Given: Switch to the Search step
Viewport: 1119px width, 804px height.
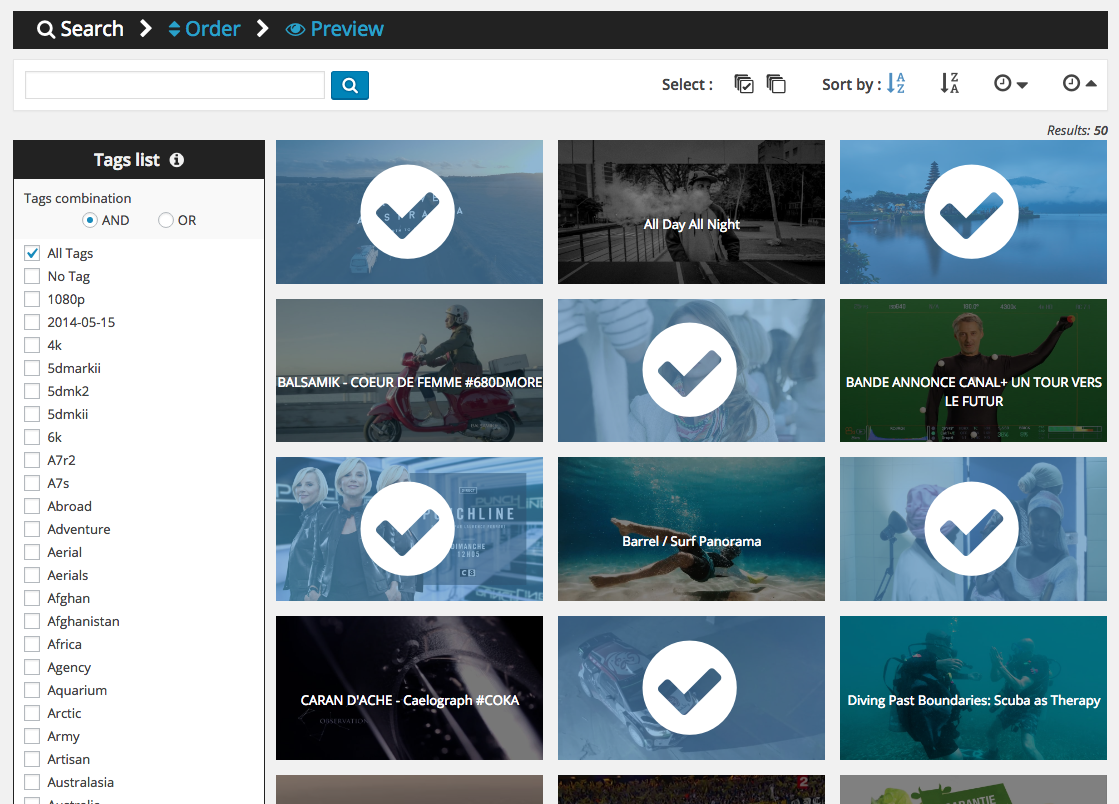Looking at the screenshot, I should 80,29.
